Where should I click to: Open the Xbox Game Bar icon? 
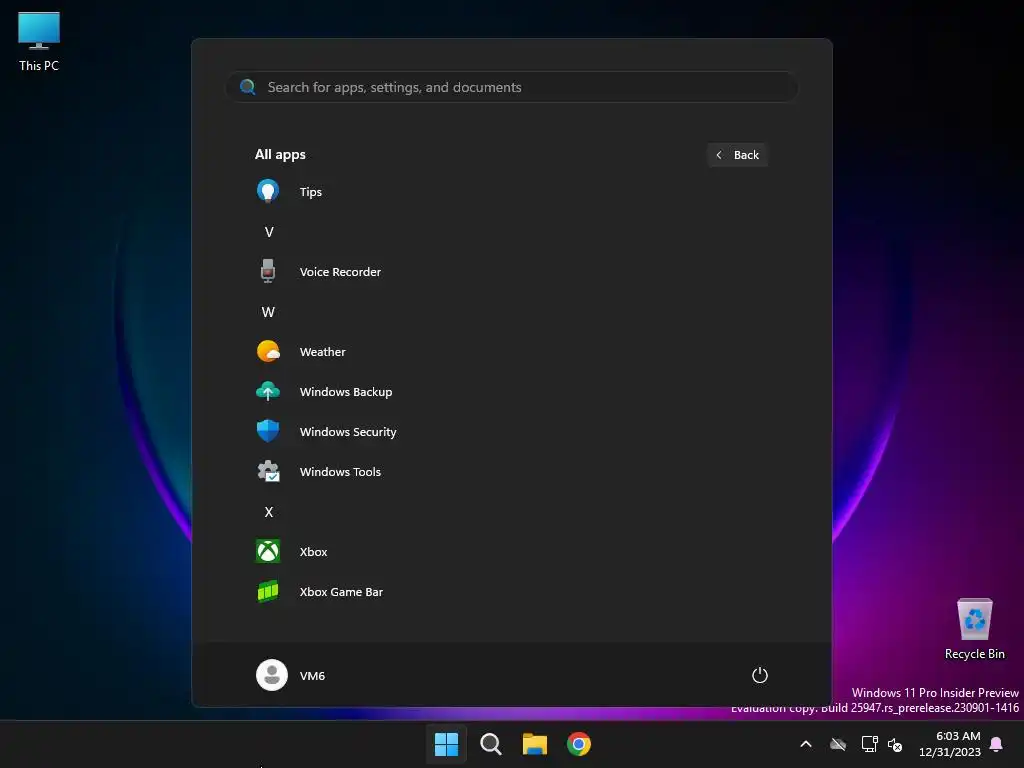click(x=268, y=592)
